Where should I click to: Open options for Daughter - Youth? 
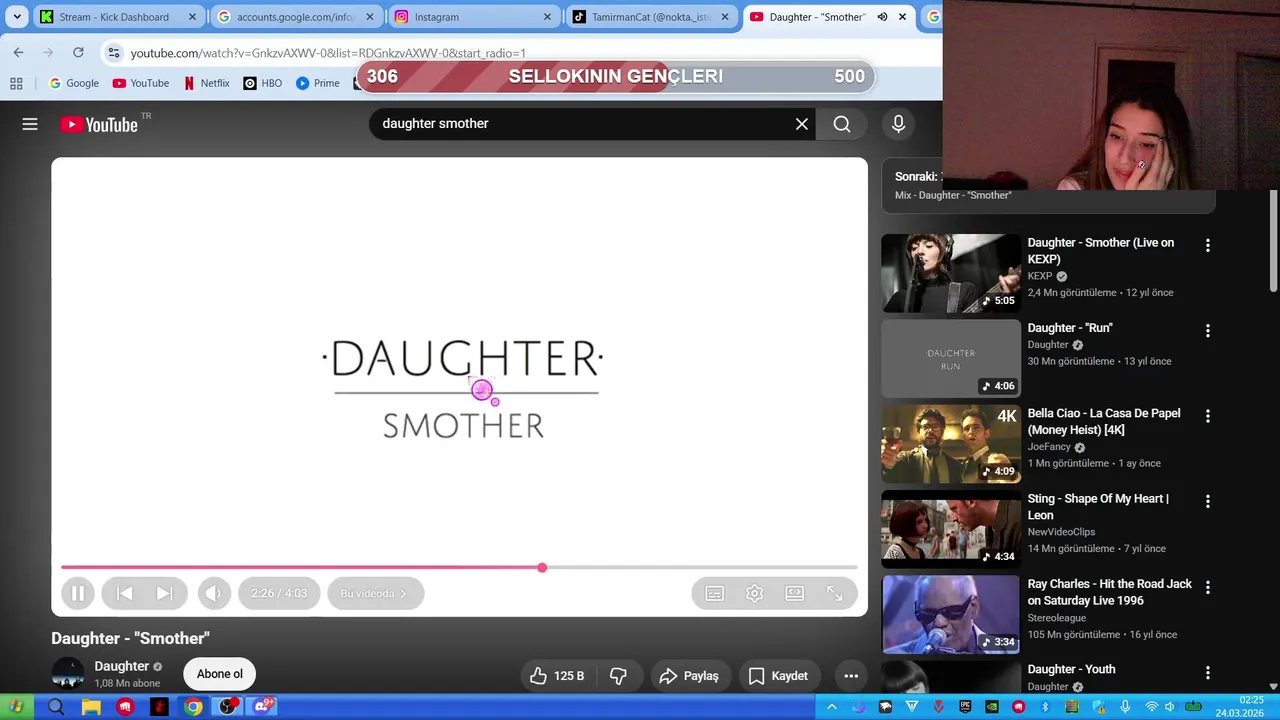1207,672
